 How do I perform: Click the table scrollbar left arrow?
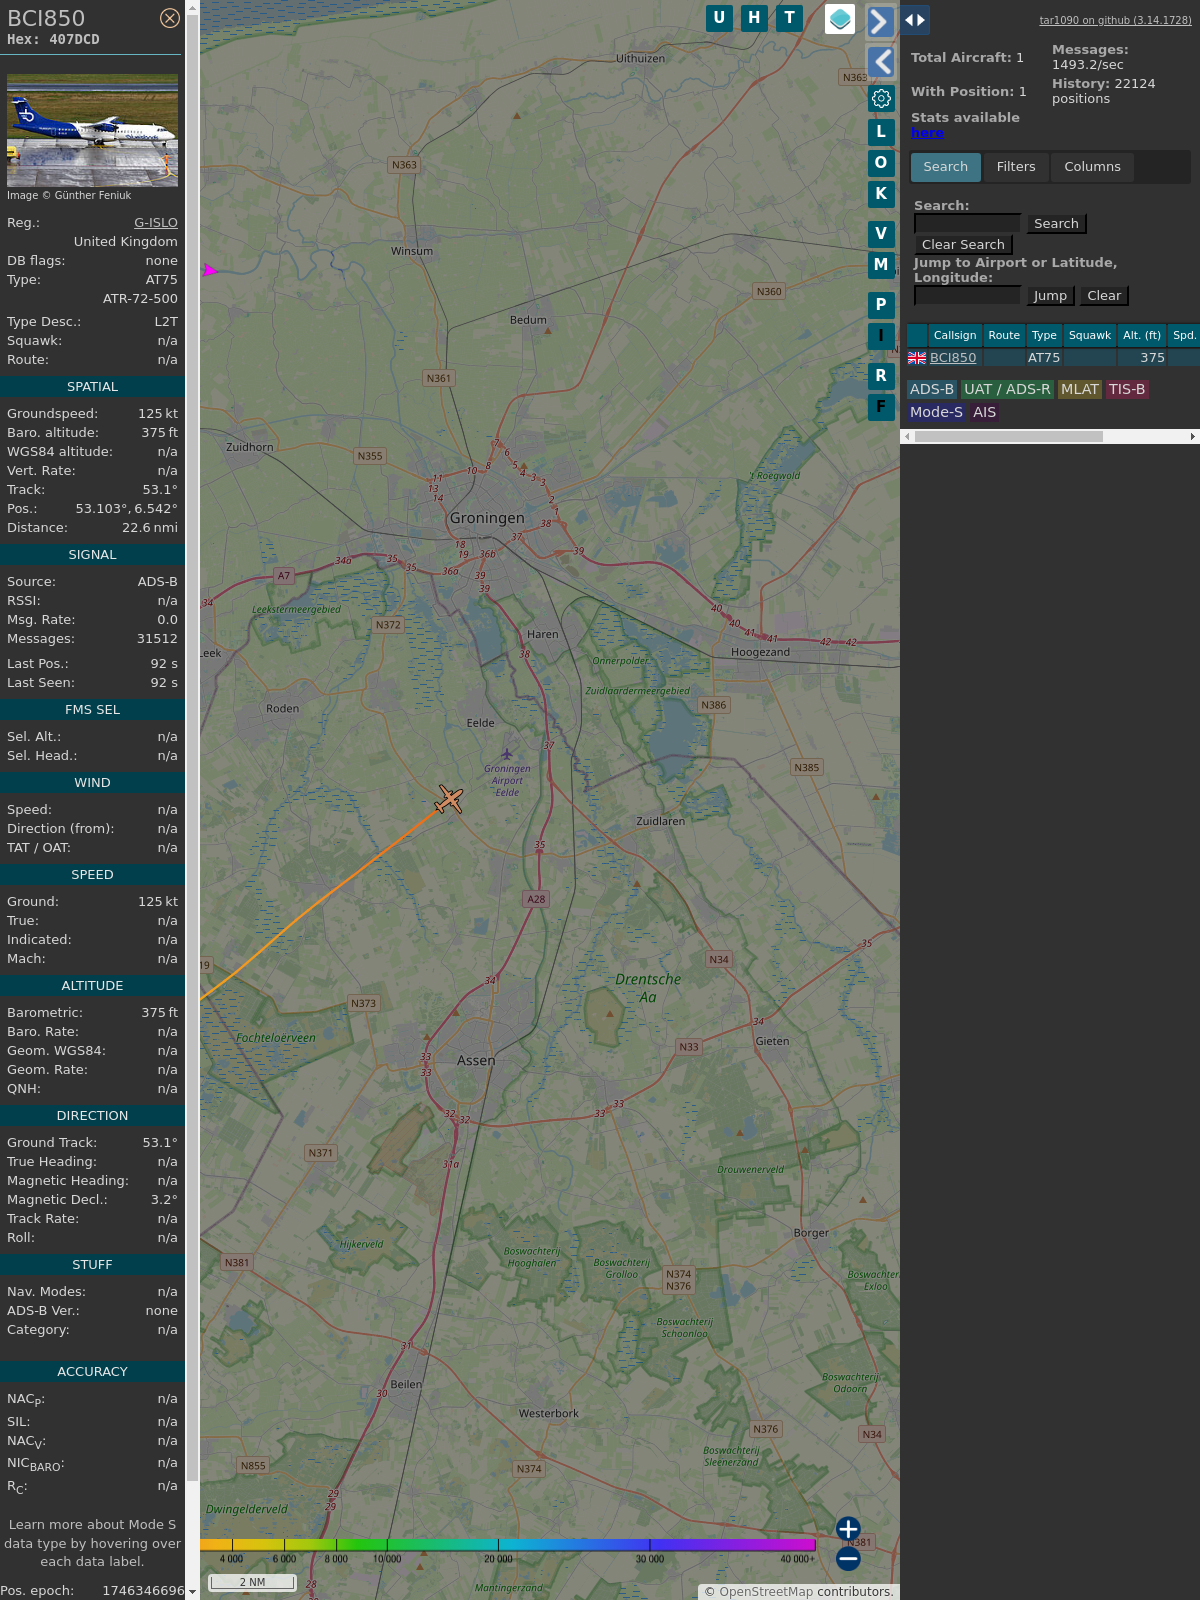coord(907,437)
